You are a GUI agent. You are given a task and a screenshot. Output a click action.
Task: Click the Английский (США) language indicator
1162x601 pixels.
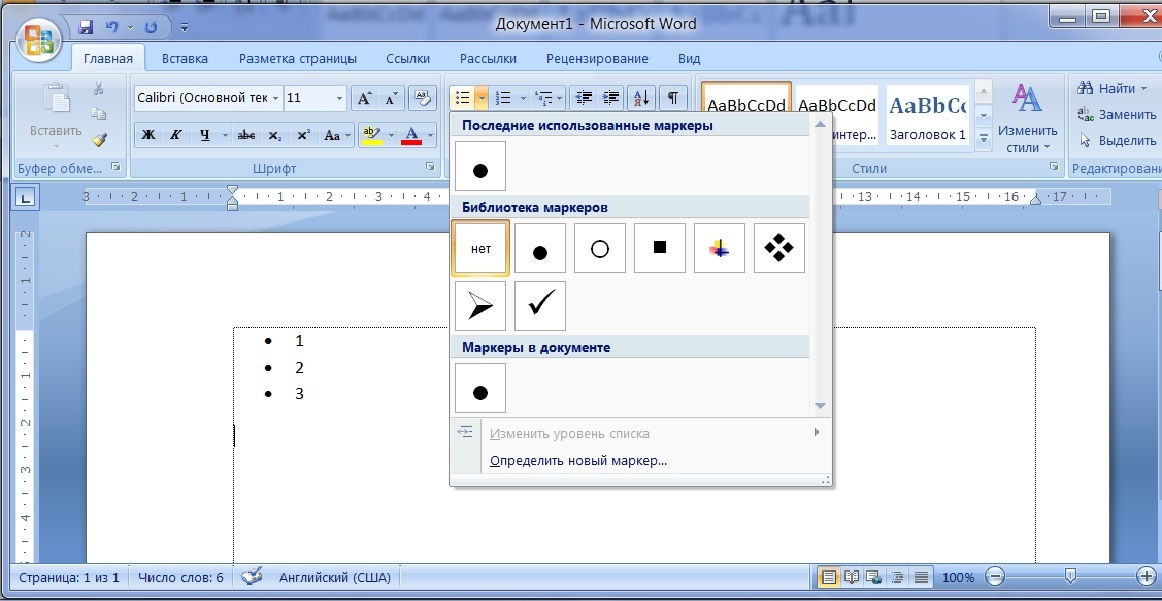(335, 577)
